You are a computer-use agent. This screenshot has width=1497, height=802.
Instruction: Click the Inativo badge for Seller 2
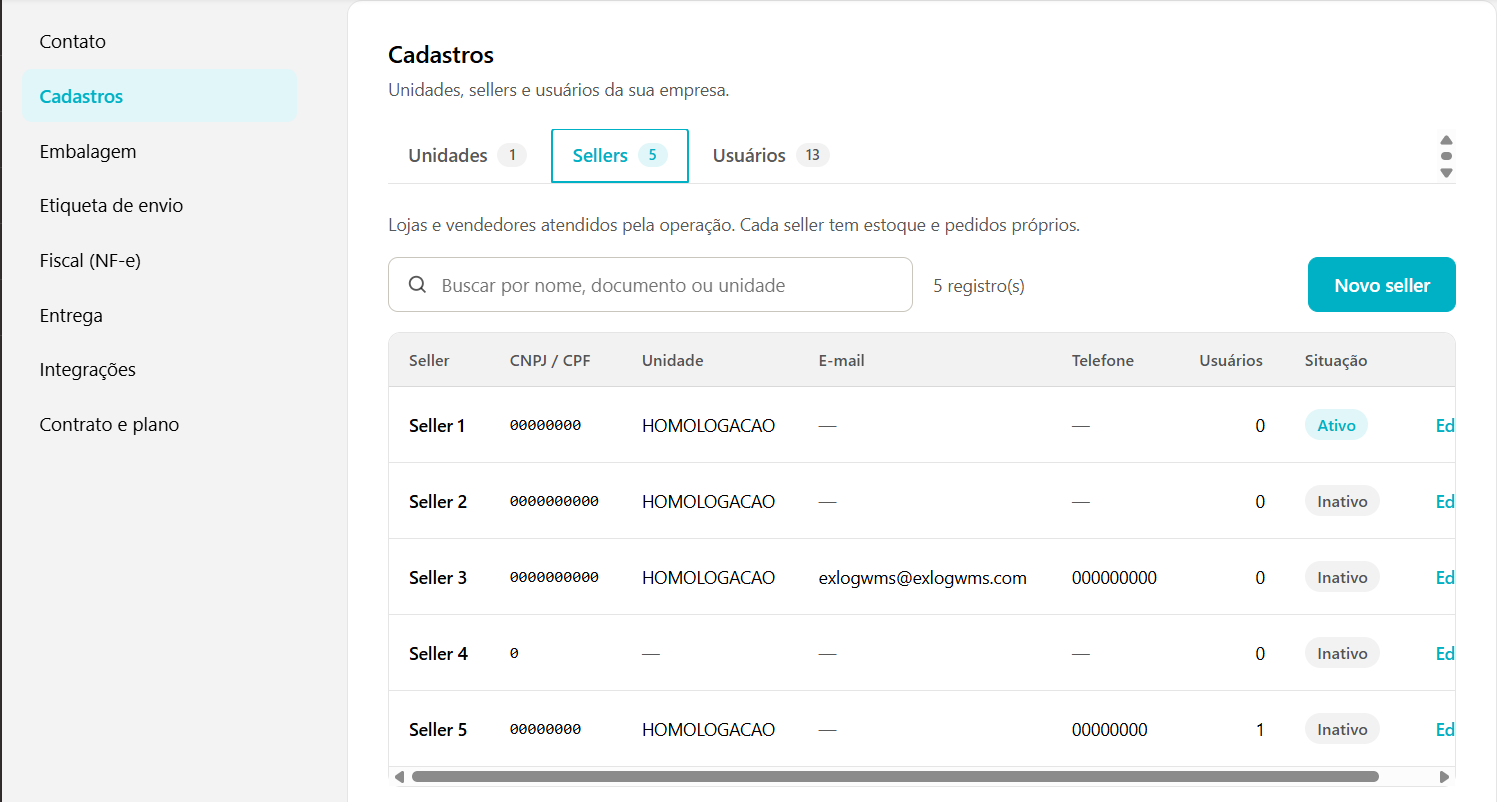pos(1342,501)
